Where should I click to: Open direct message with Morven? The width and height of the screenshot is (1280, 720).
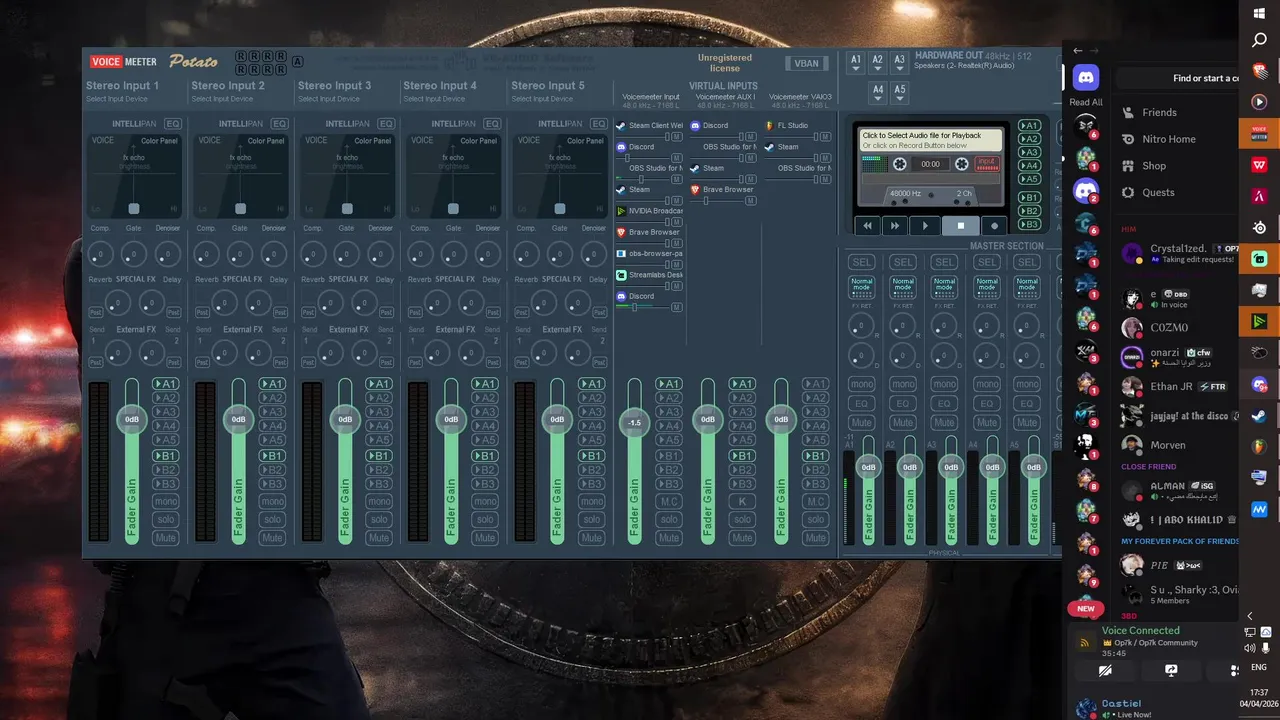[x=1180, y=445]
